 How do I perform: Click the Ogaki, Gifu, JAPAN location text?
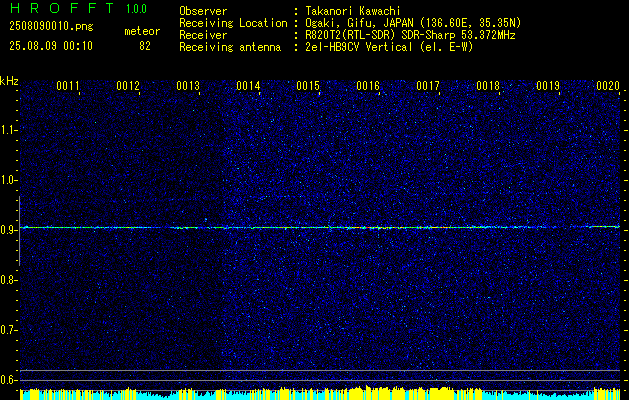point(413,23)
